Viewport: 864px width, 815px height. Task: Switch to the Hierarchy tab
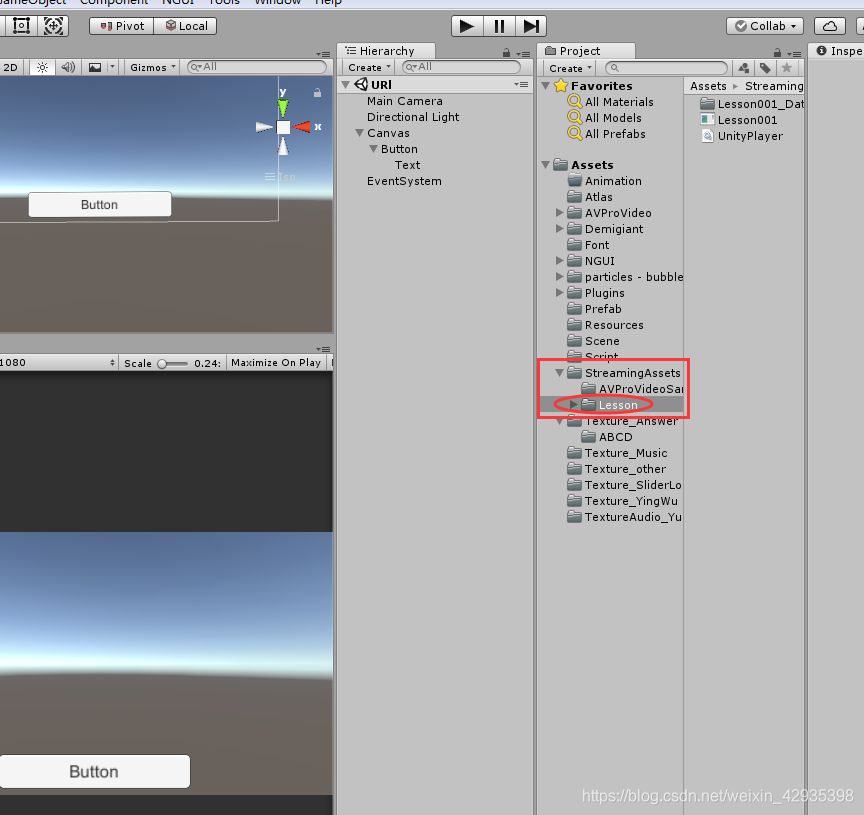point(386,51)
